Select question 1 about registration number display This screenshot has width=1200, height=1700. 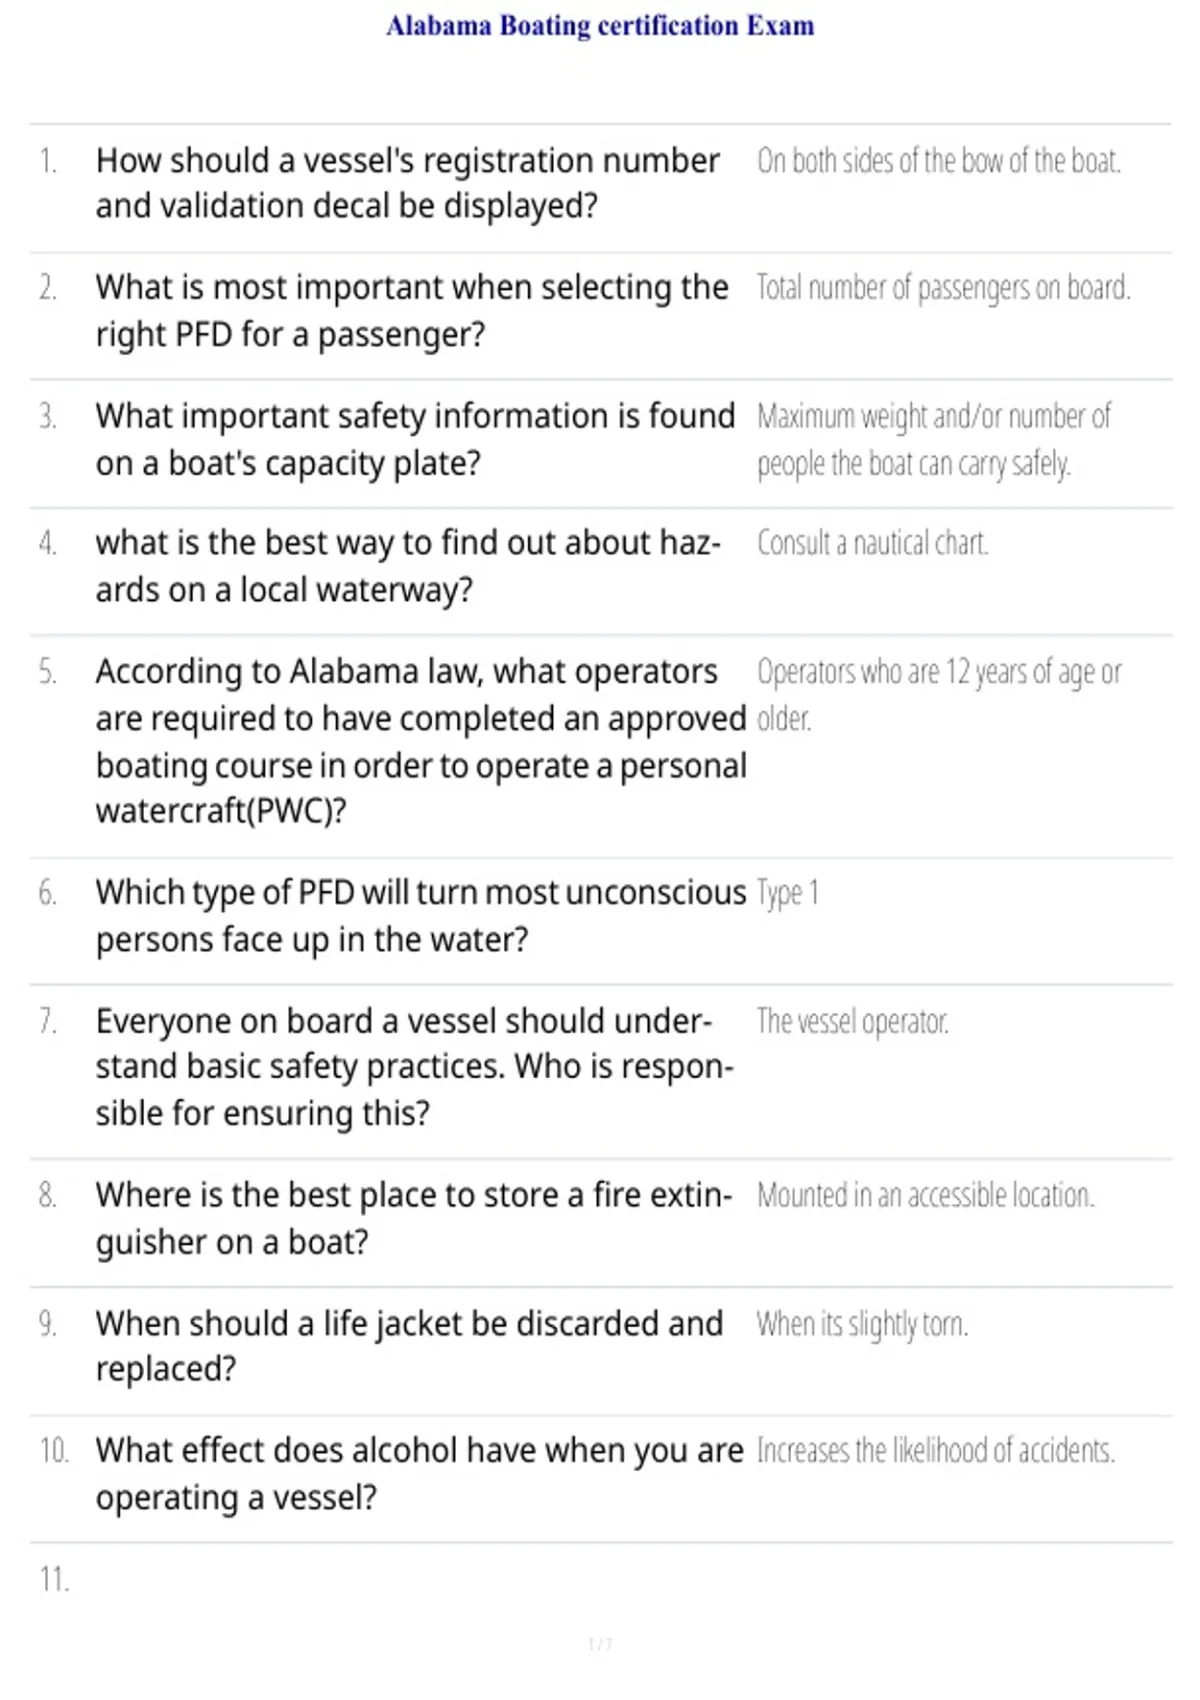pos(407,183)
